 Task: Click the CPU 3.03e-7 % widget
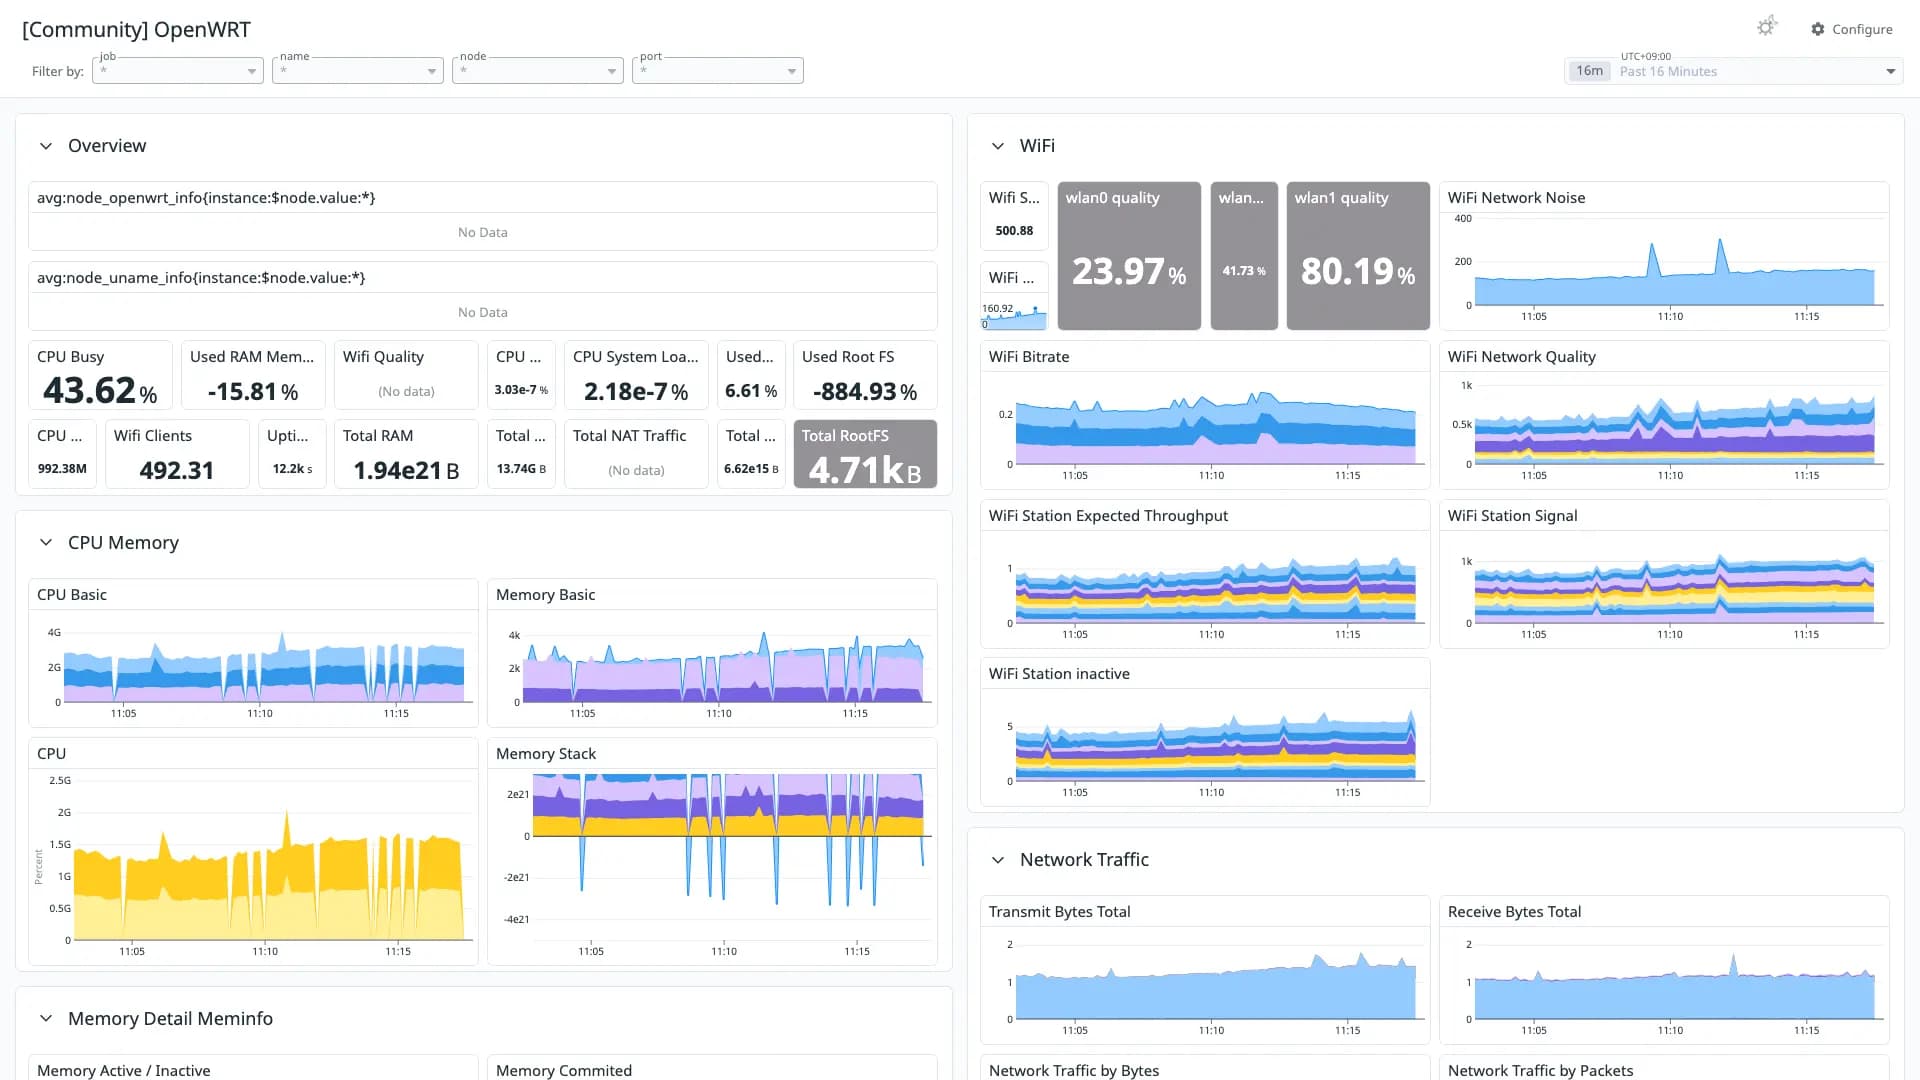[521, 375]
